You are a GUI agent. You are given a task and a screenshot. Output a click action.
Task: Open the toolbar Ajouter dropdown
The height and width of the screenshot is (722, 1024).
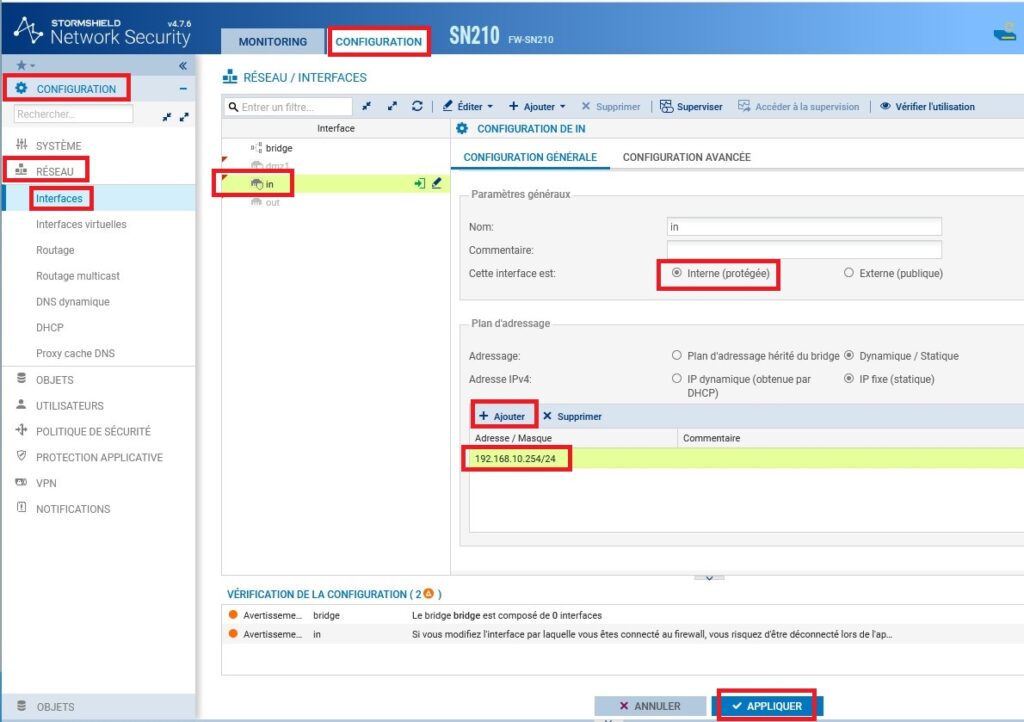(537, 106)
